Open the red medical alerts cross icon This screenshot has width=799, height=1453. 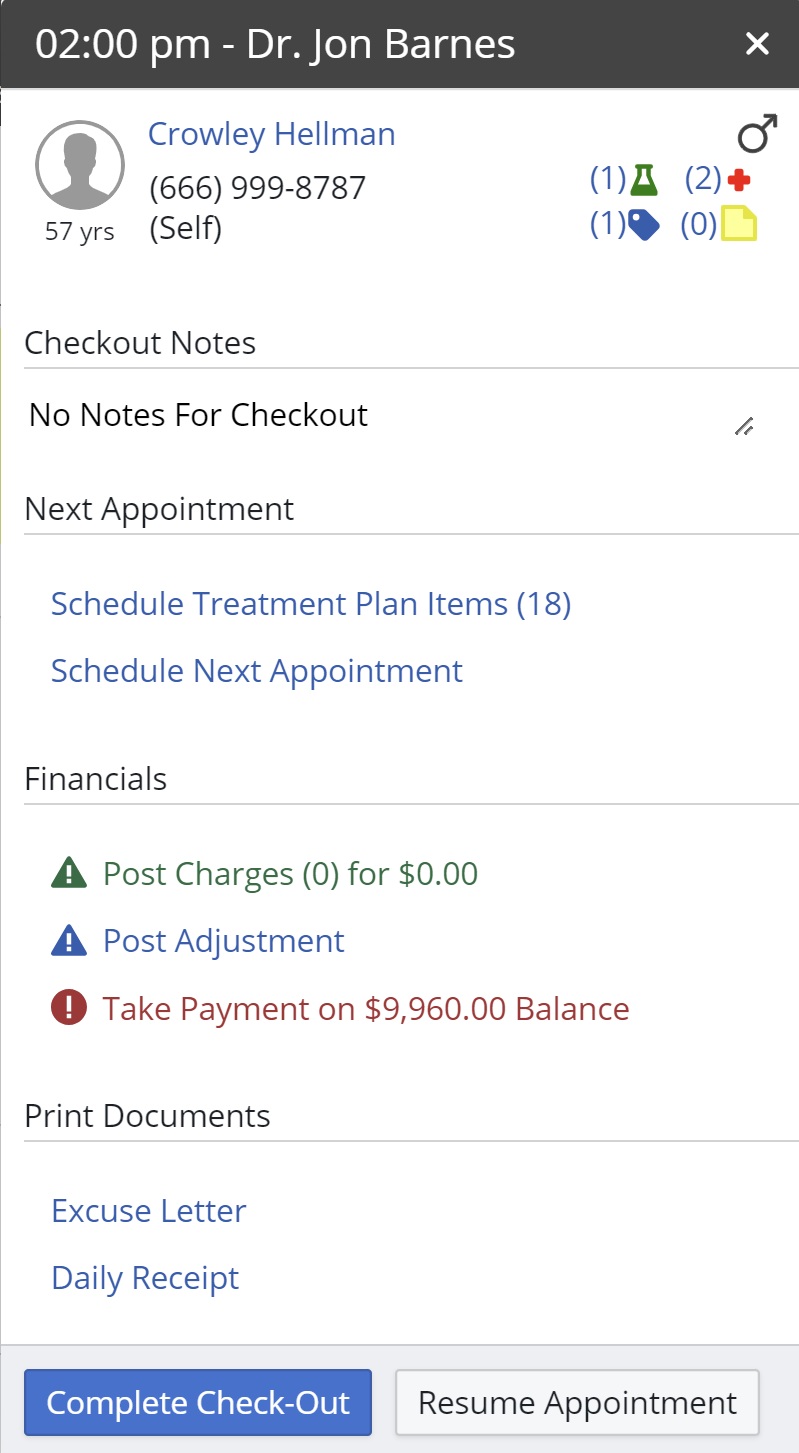pyautogui.click(x=739, y=180)
